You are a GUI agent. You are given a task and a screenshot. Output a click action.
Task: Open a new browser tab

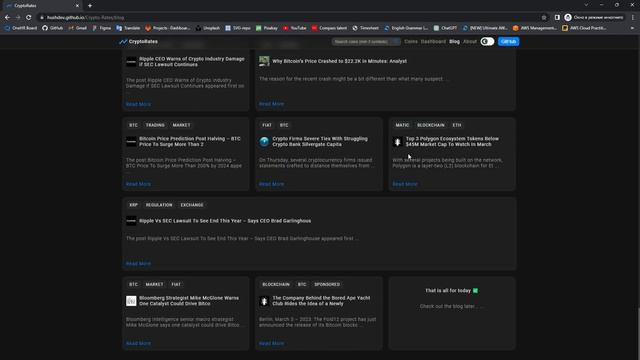[90, 6]
